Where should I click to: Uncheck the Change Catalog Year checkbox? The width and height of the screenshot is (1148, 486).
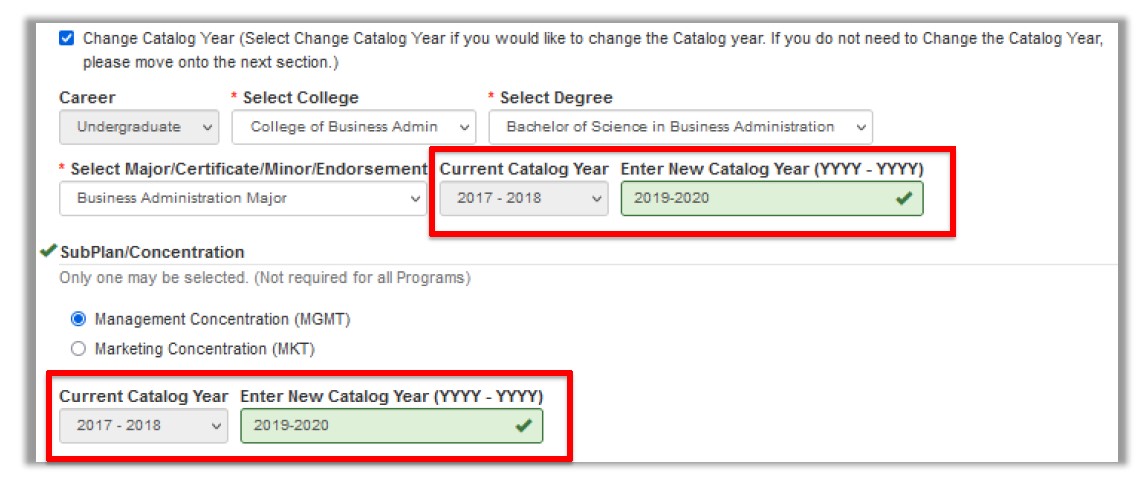coord(67,39)
